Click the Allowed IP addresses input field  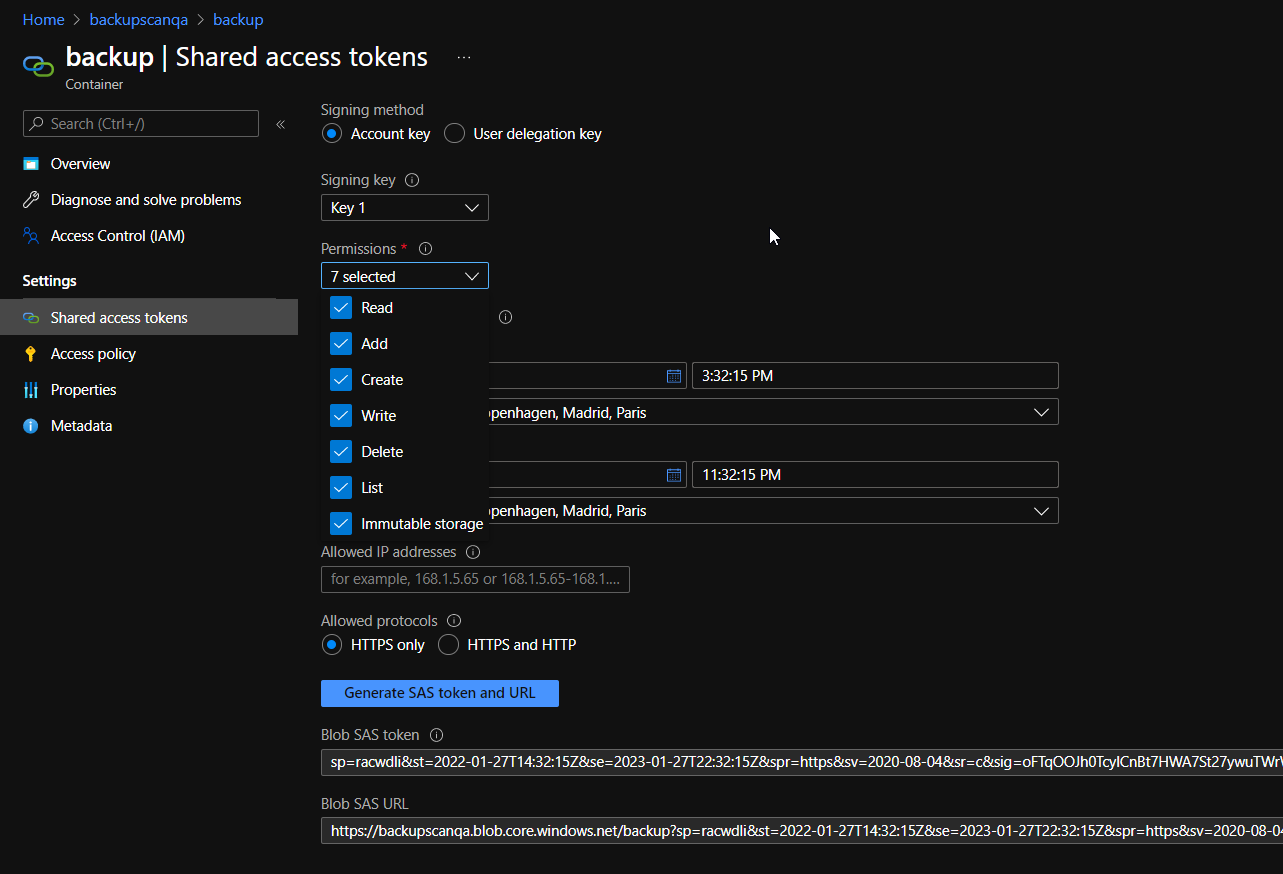pyautogui.click(x=475, y=579)
